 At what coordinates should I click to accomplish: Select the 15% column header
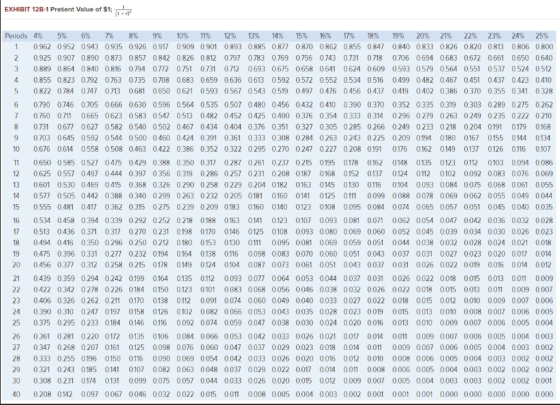click(x=301, y=36)
